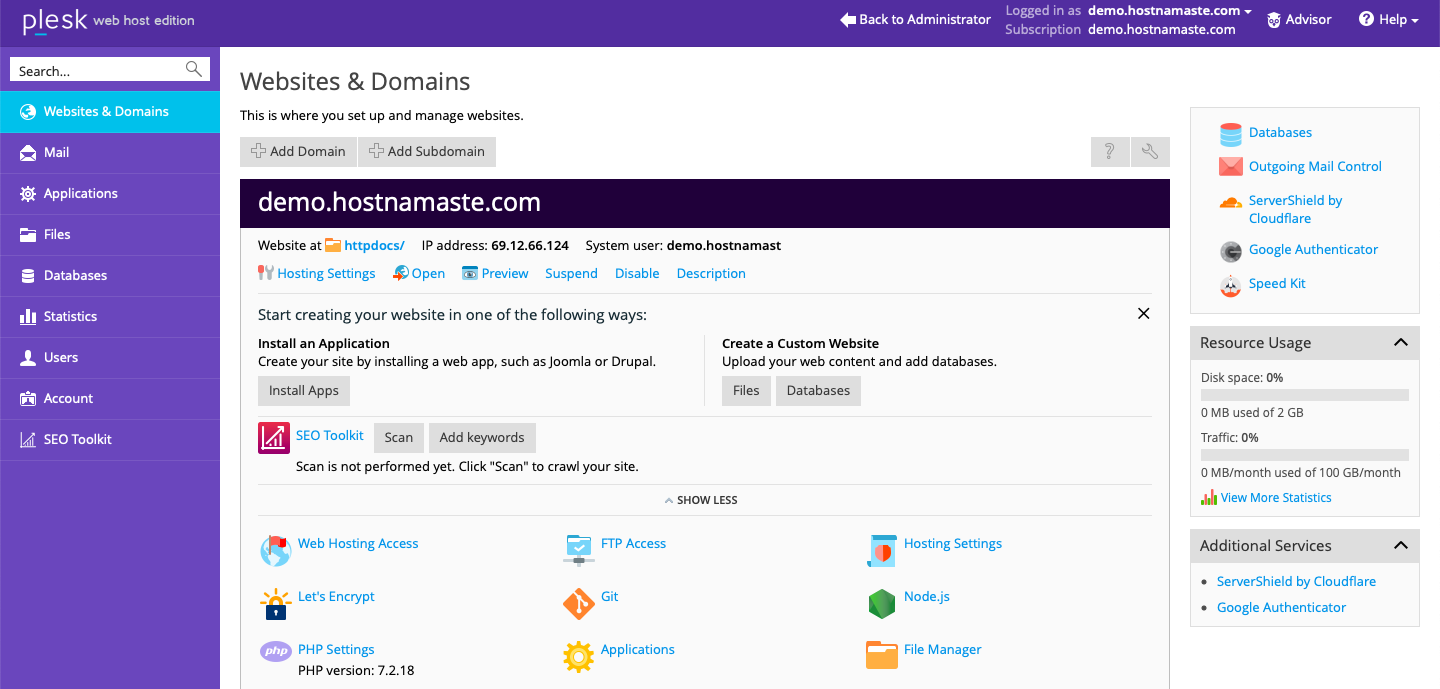Click the Web Hosting Access globe icon
This screenshot has height=689, width=1440.
coord(275,550)
